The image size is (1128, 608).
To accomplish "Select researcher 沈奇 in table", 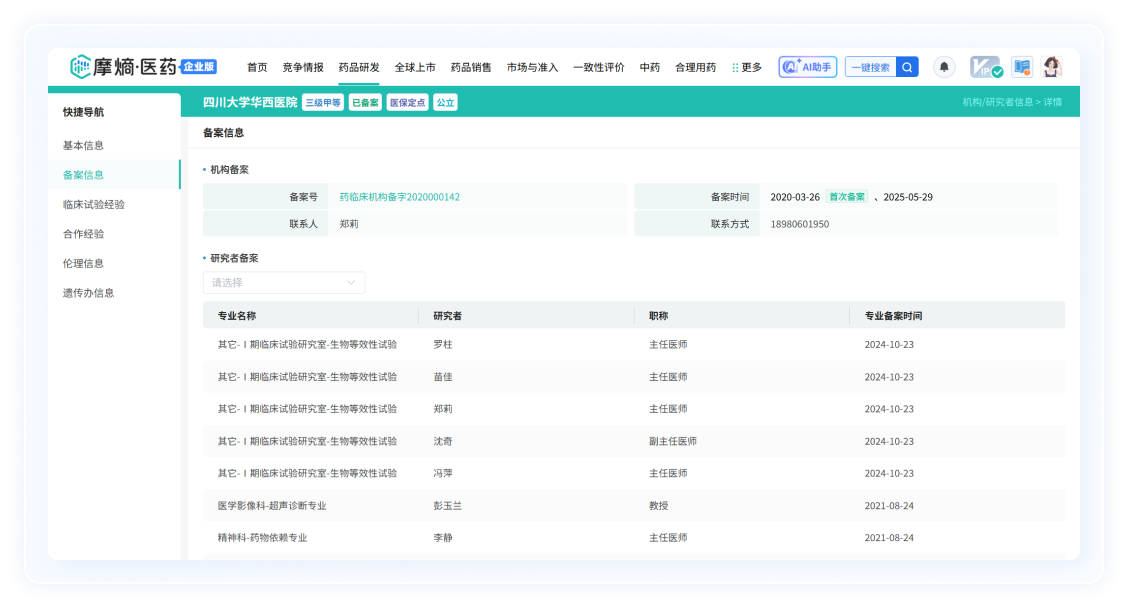I will pyautogui.click(x=443, y=441).
